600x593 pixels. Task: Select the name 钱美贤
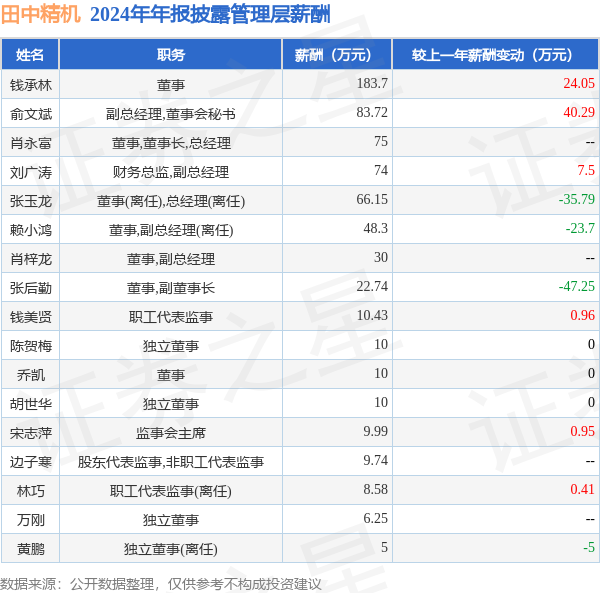pyautogui.click(x=31, y=317)
